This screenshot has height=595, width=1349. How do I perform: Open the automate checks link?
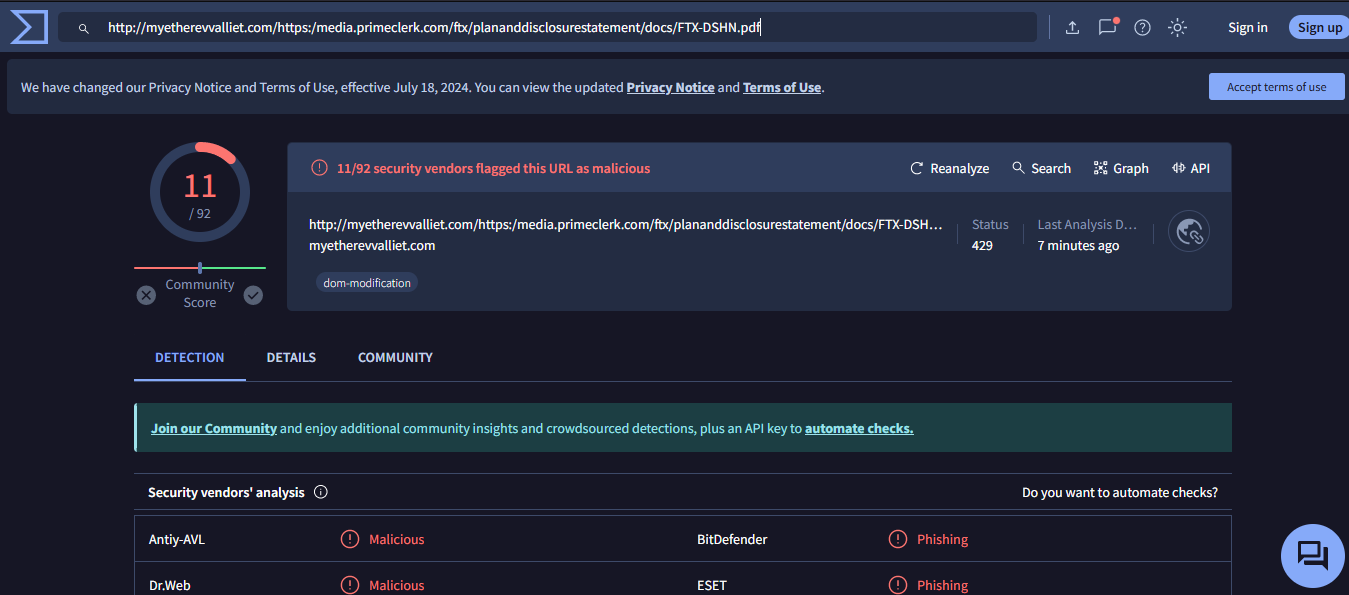[x=859, y=428]
